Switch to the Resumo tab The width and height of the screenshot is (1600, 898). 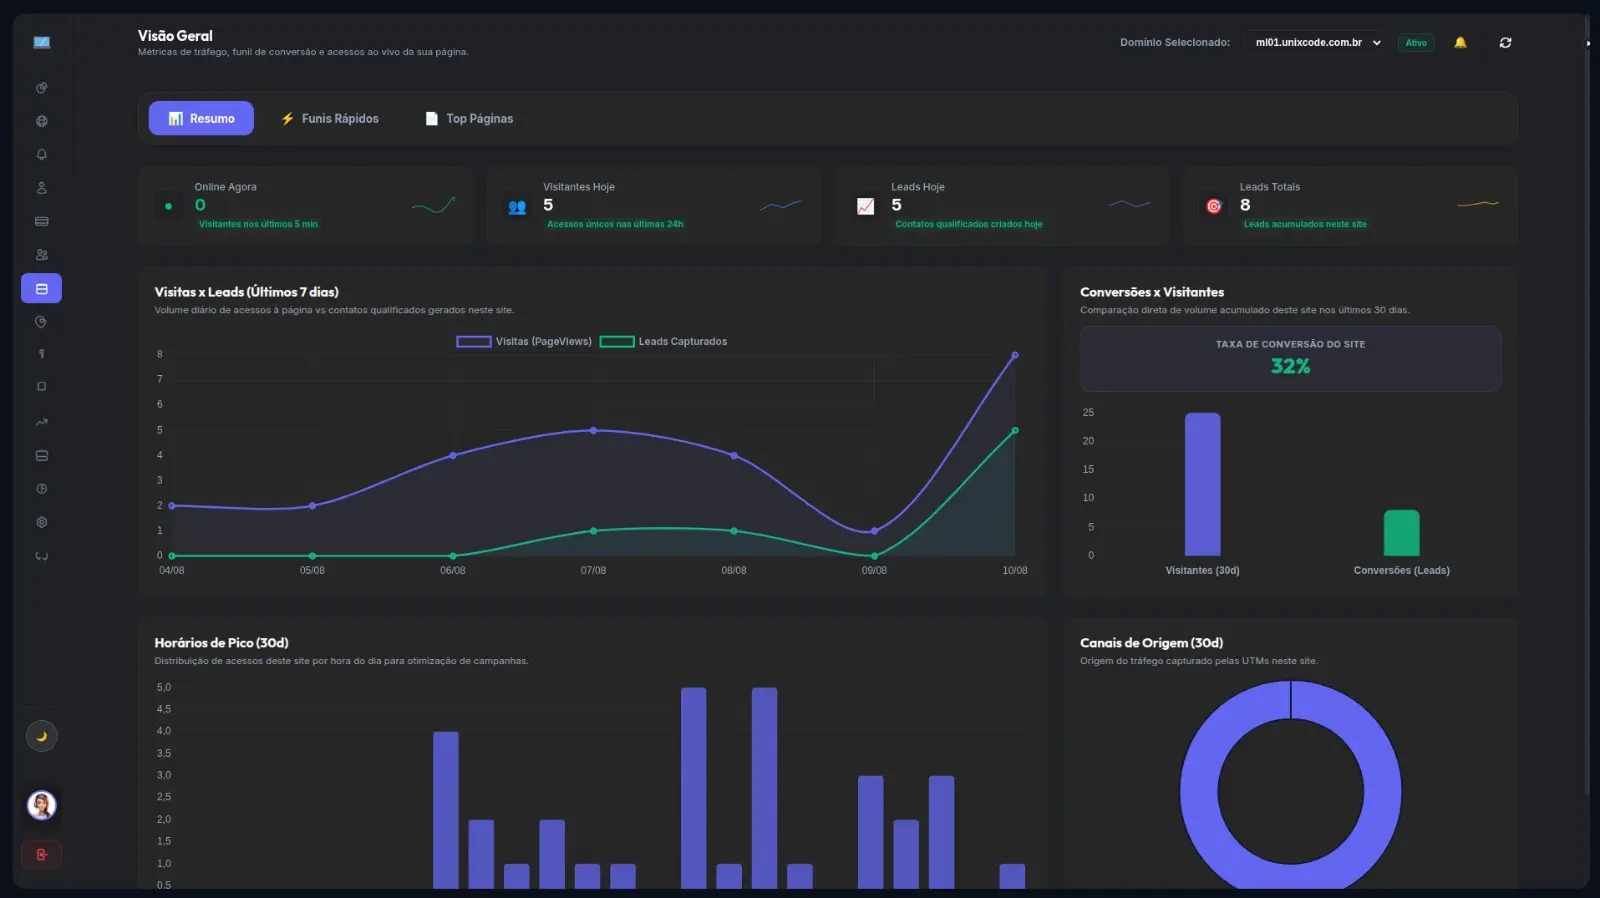point(201,118)
